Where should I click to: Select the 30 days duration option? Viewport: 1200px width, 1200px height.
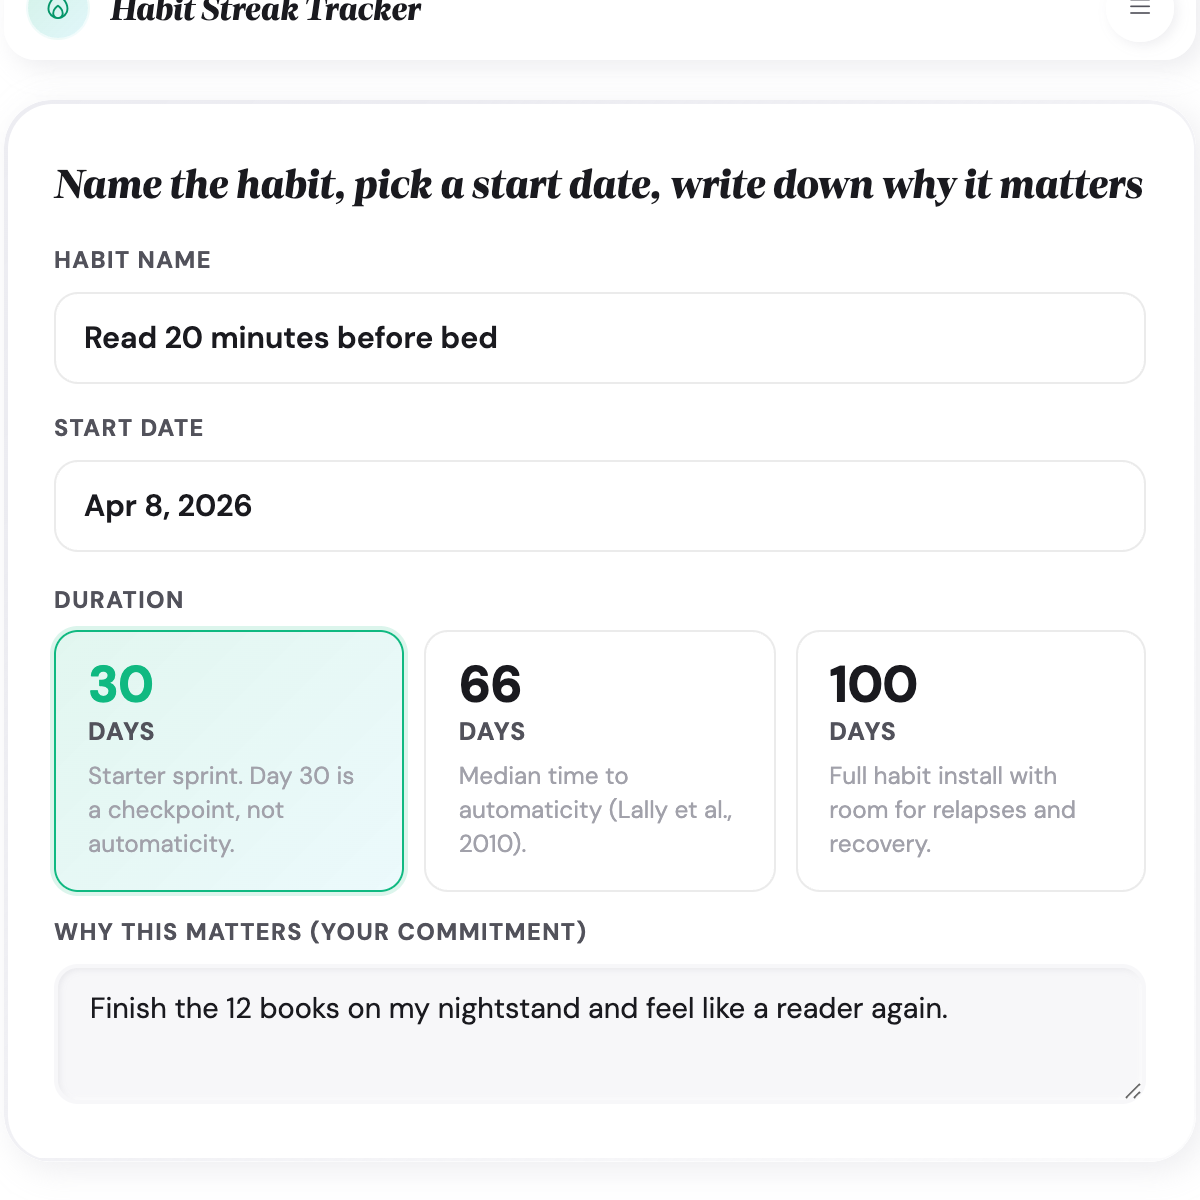tap(228, 760)
